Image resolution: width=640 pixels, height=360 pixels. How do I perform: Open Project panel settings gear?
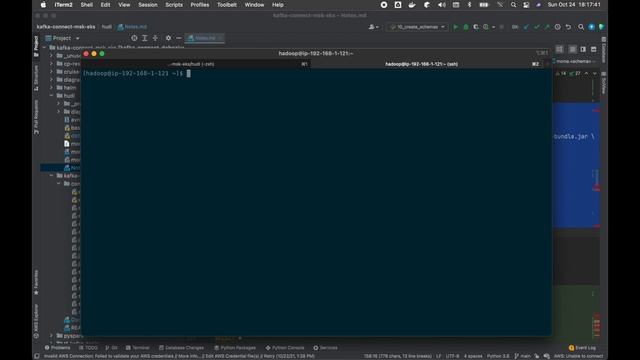click(x=168, y=38)
